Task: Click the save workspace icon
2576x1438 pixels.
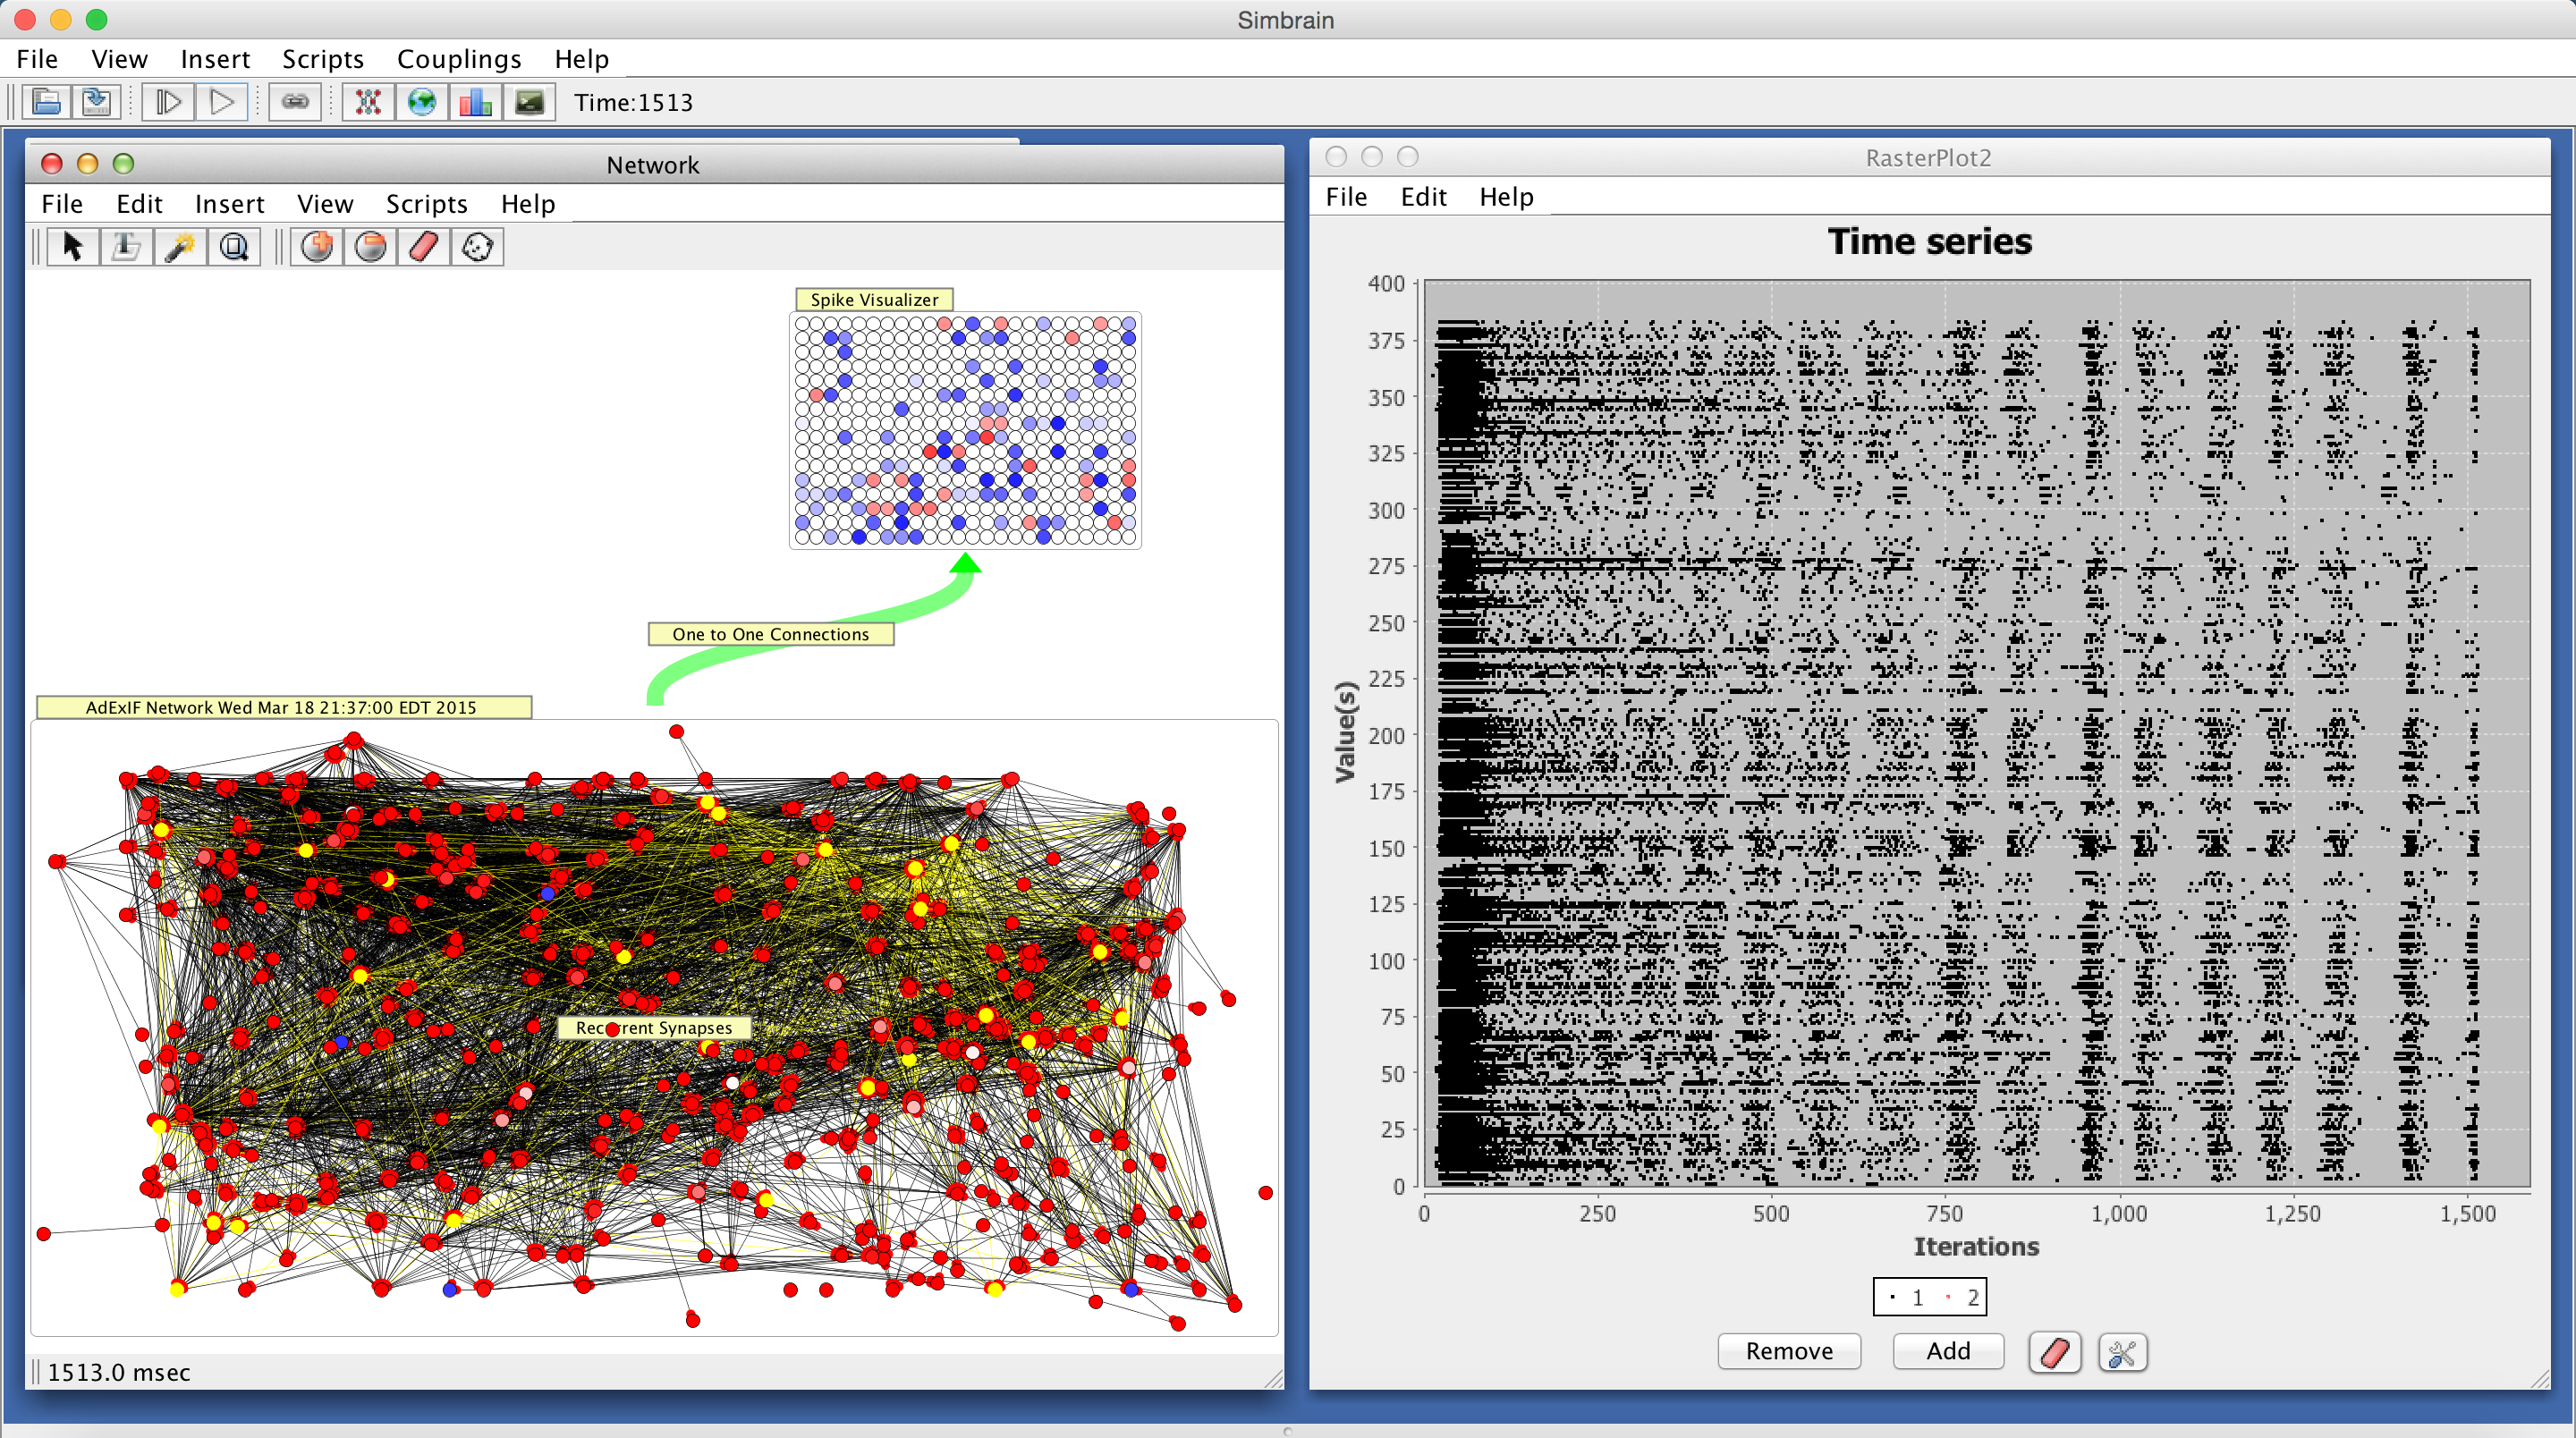Action: 97,102
